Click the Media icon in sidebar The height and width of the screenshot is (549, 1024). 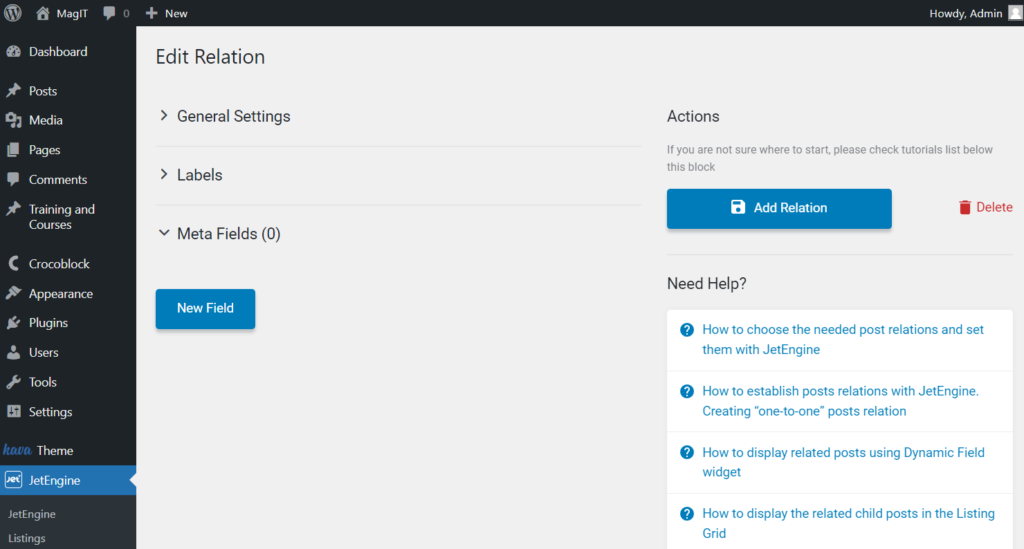click(x=14, y=120)
